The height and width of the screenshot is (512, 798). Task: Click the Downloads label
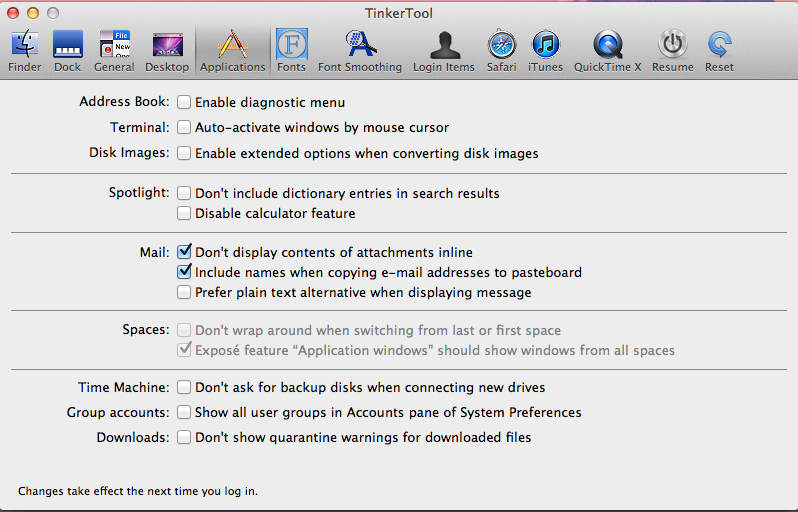[133, 437]
